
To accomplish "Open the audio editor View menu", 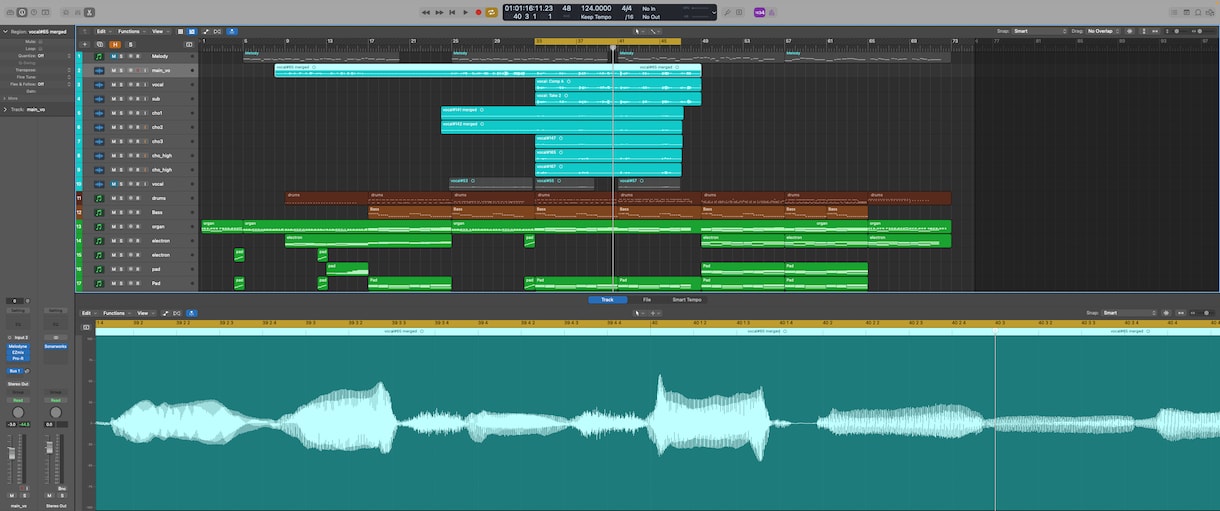I will (x=145, y=313).
